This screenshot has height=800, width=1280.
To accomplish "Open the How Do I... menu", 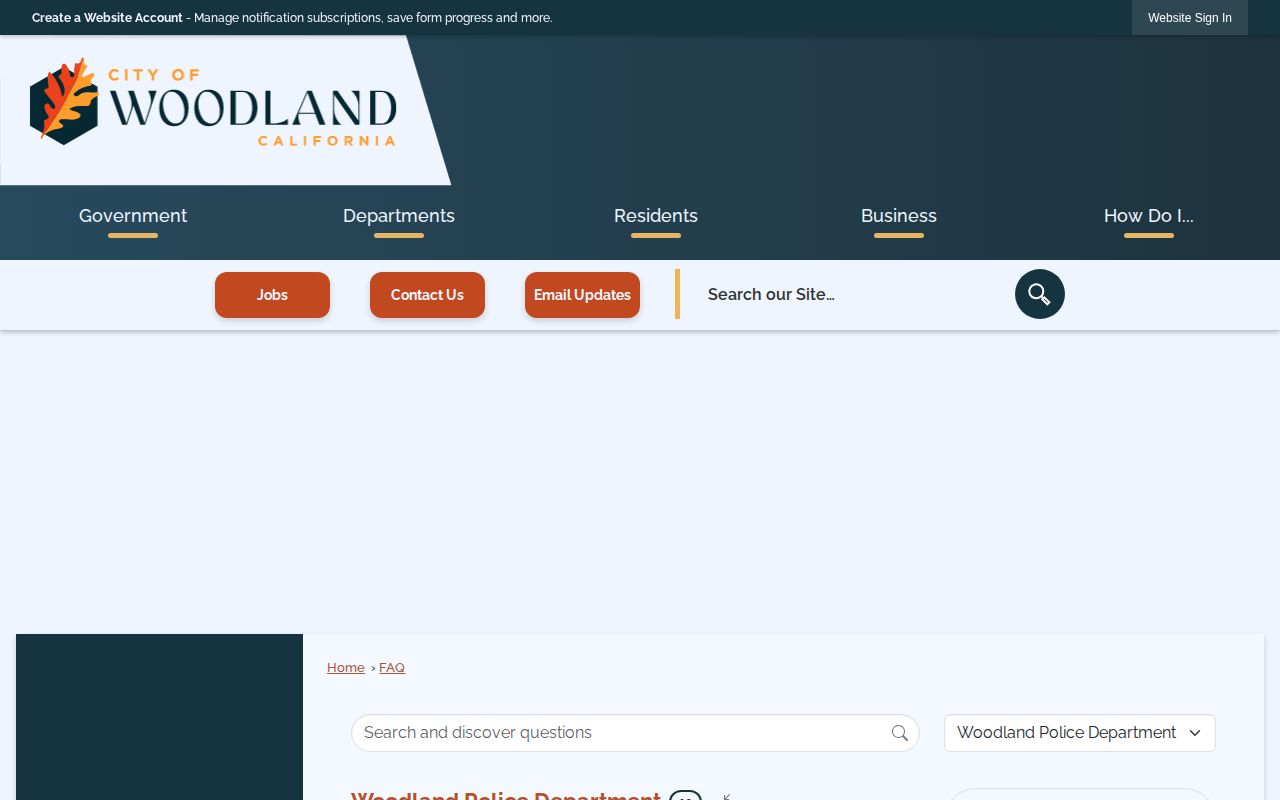I will pos(1149,216).
